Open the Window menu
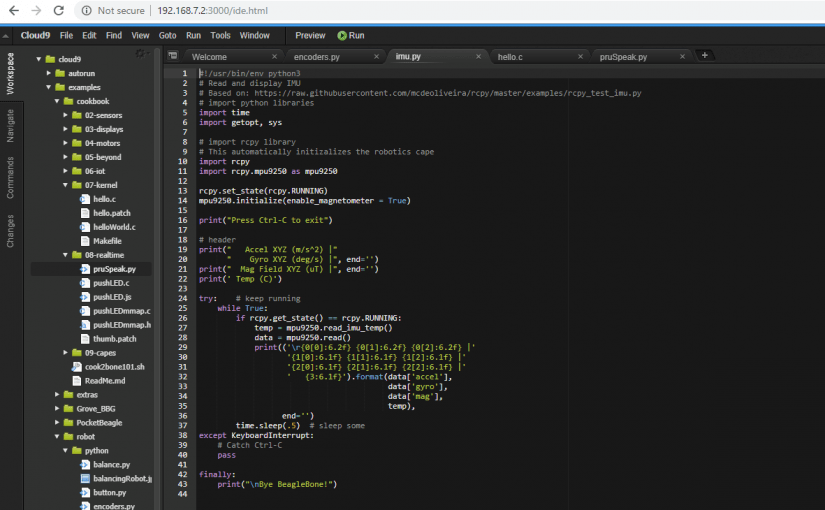The image size is (825, 510). 255,35
